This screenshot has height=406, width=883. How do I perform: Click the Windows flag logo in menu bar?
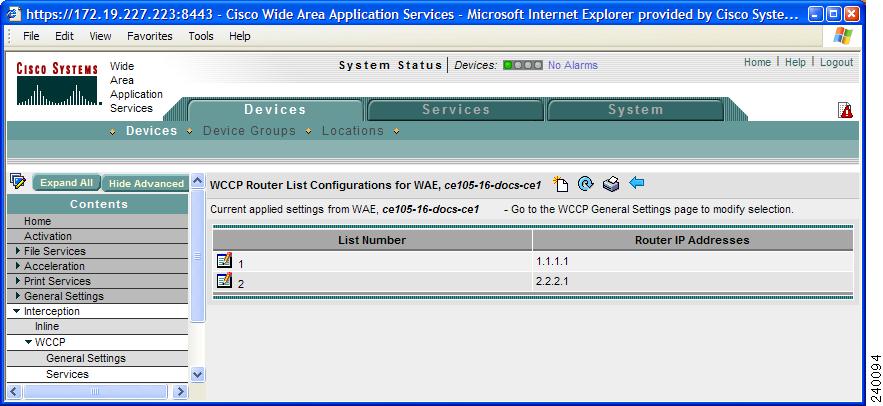point(842,36)
